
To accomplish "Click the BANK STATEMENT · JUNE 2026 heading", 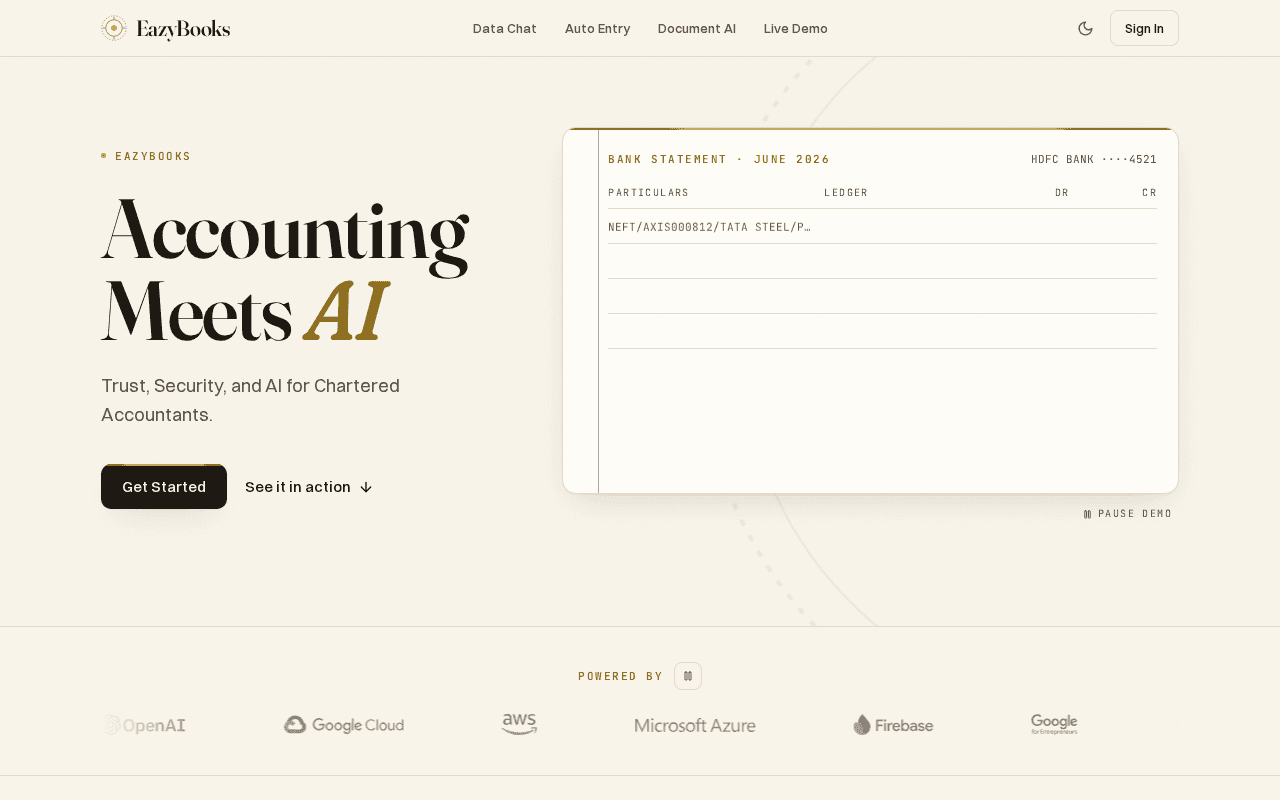I will [719, 159].
